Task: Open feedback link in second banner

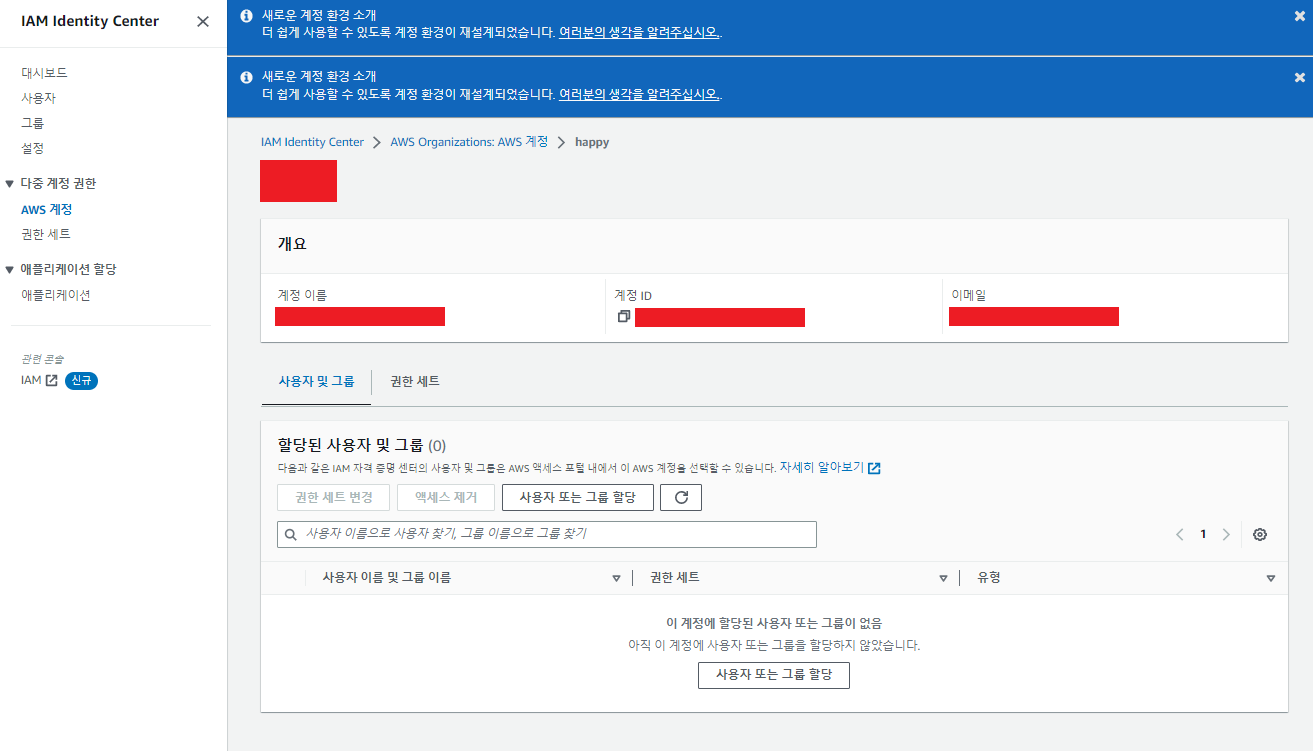Action: [640, 94]
